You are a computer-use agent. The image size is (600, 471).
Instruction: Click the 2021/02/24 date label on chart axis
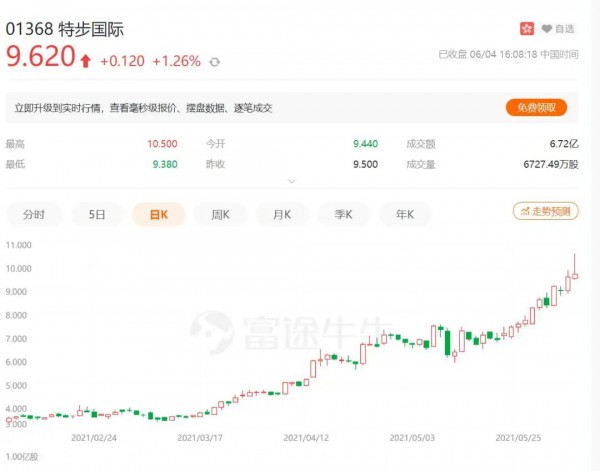coord(94,438)
